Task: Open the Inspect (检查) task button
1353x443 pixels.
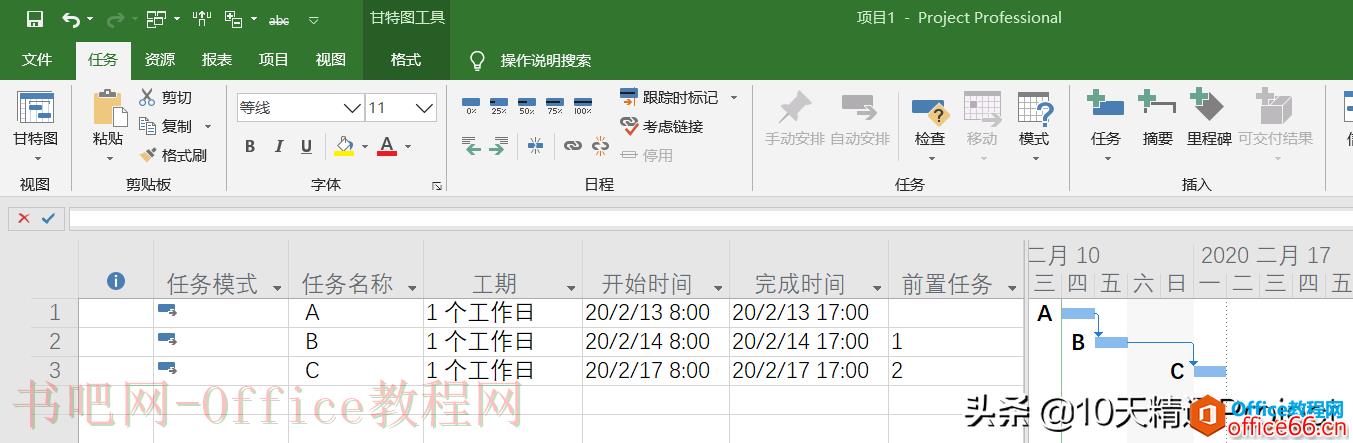Action: tap(929, 126)
